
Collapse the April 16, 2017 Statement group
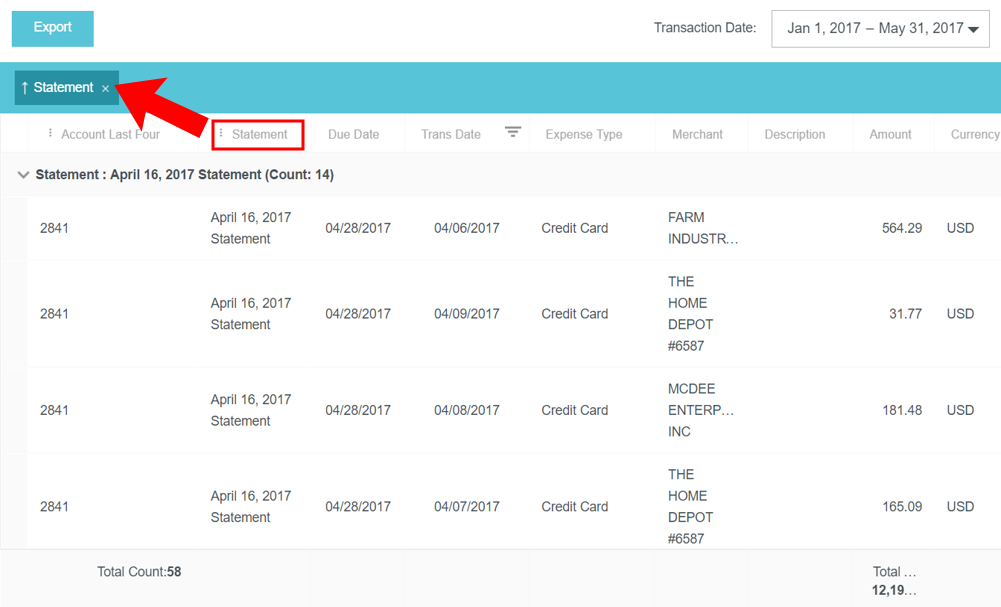tap(23, 175)
